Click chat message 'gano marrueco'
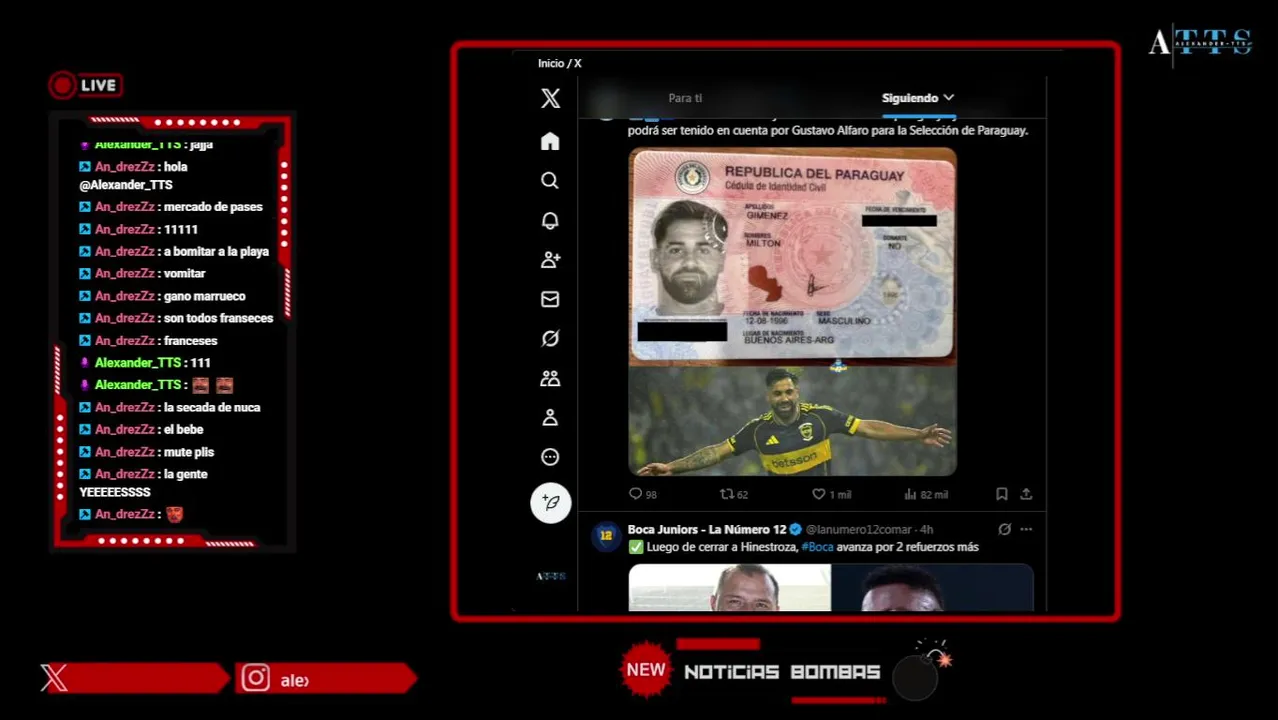This screenshot has width=1278, height=720. coord(204,296)
